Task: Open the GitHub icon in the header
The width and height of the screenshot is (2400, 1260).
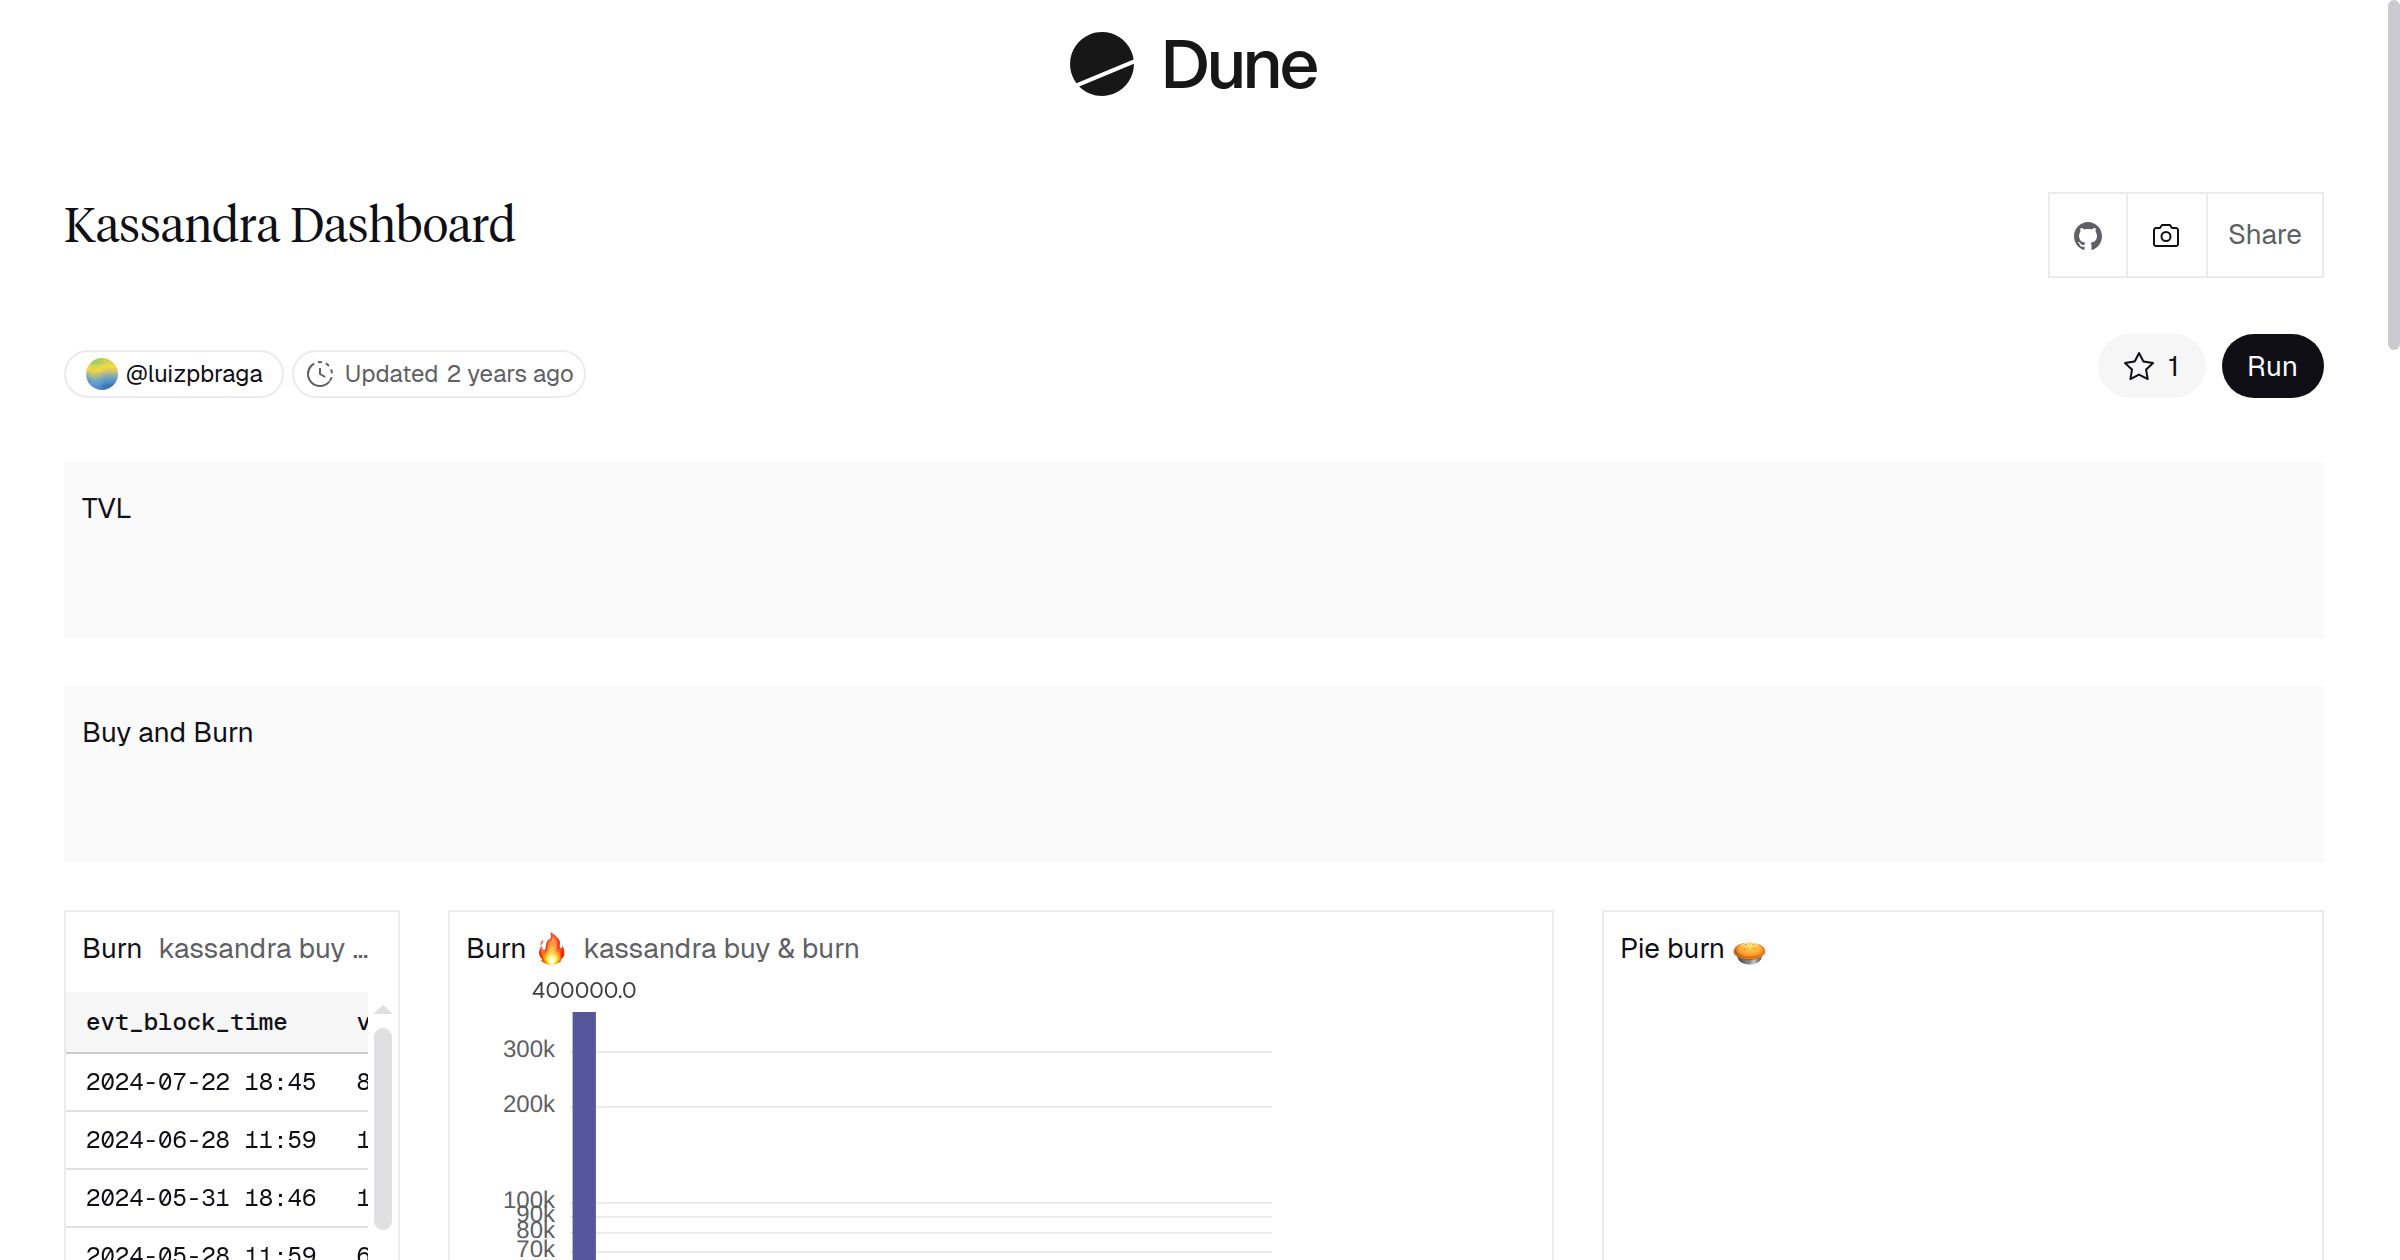Action: click(x=2087, y=234)
